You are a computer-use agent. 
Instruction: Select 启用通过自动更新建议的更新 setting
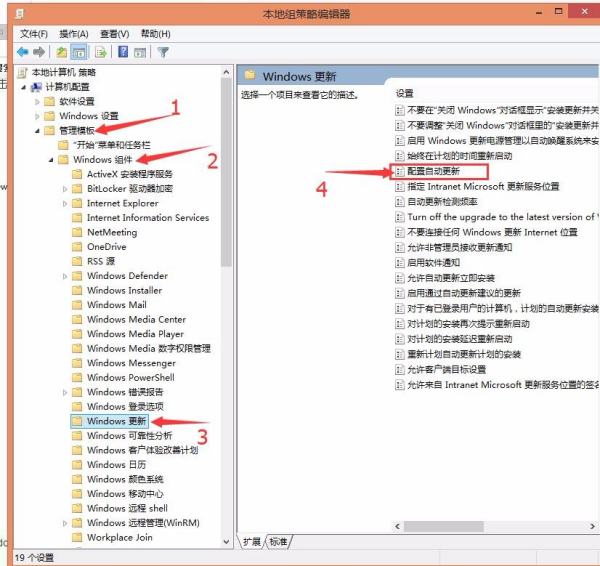[464, 293]
